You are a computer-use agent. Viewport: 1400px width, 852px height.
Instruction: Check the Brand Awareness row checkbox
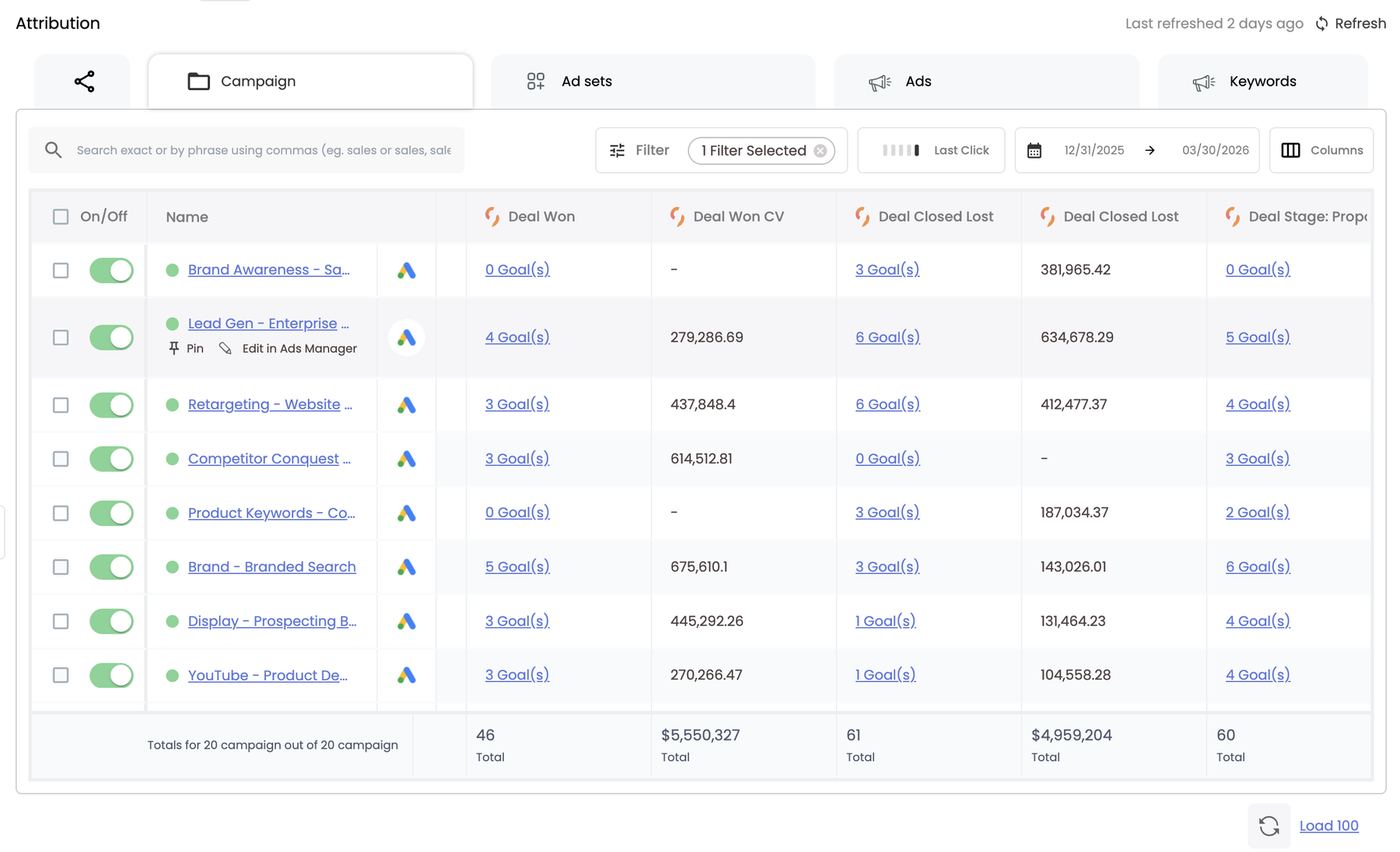(60, 270)
